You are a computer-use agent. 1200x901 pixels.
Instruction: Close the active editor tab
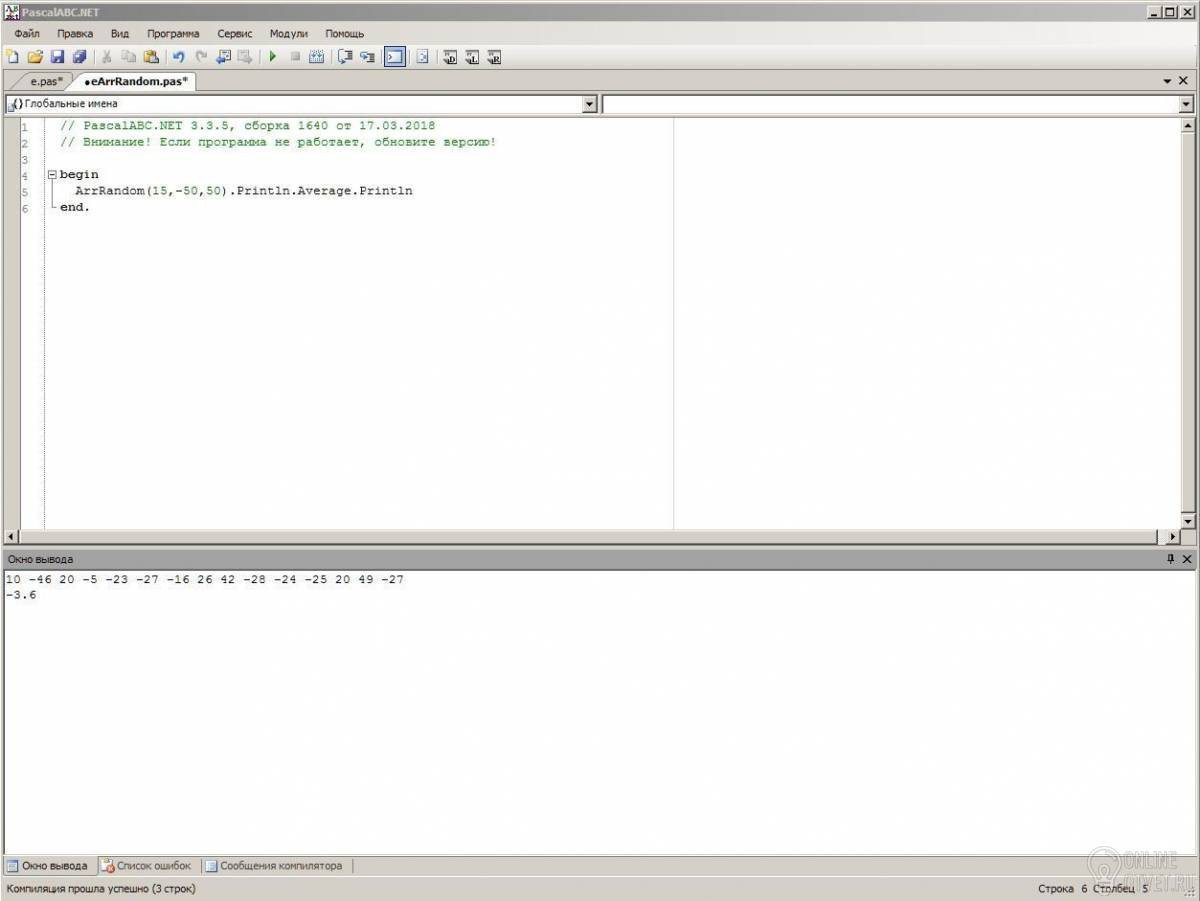1184,81
